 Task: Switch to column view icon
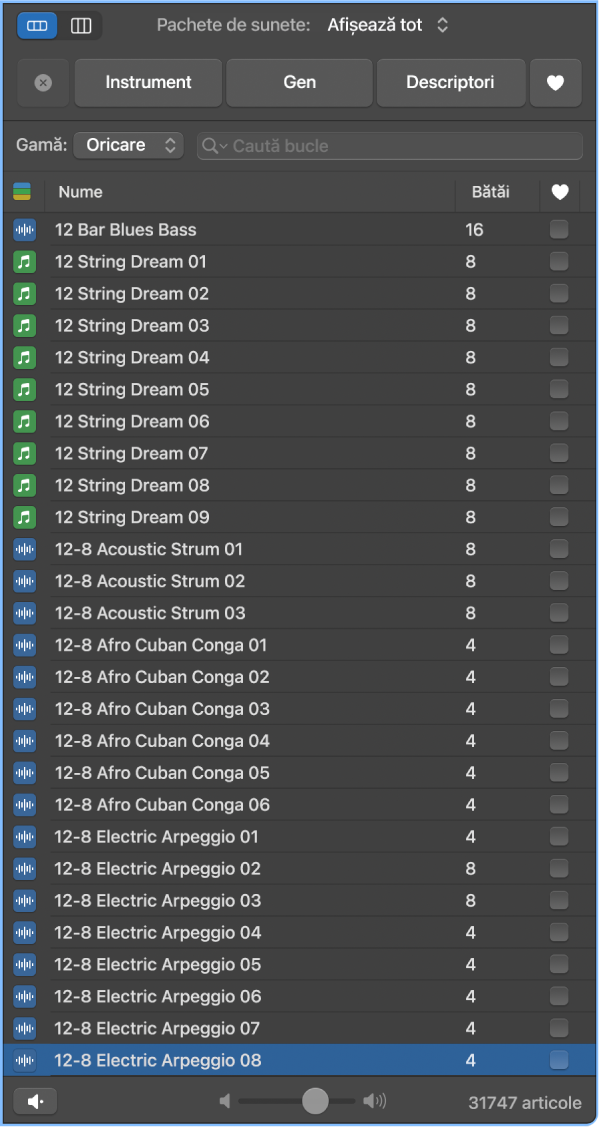[x=81, y=26]
